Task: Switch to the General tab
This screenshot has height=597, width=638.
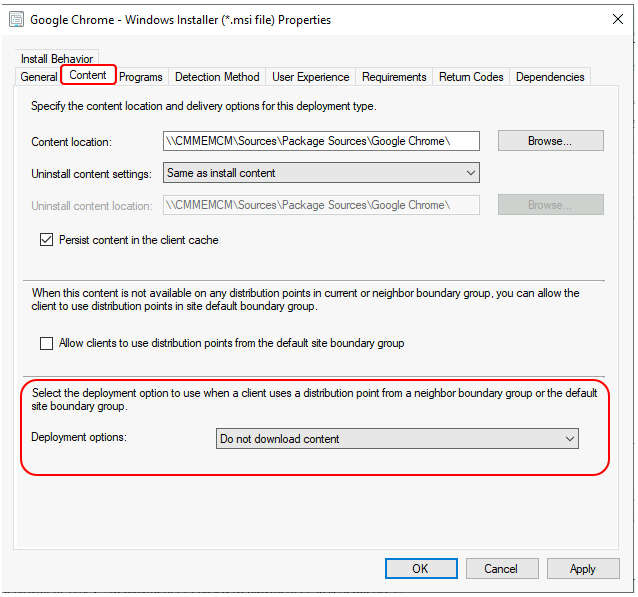Action: 39,77
